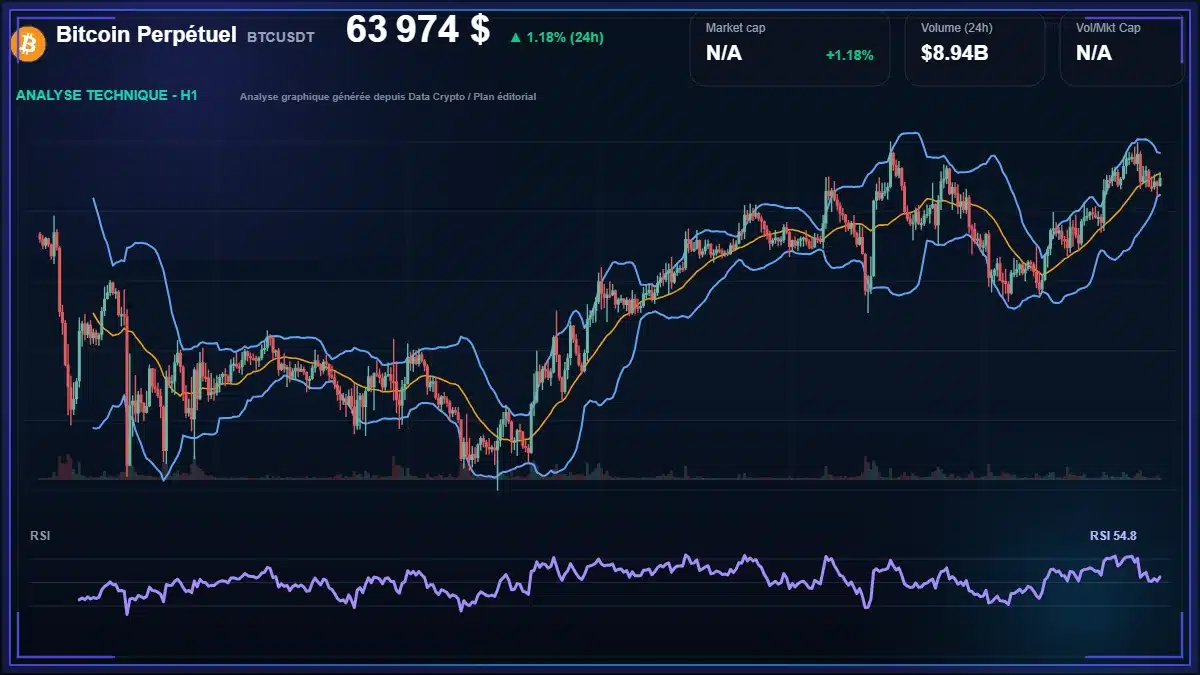
Task: Click the +1.18% value in Market cap card
Action: (849, 55)
